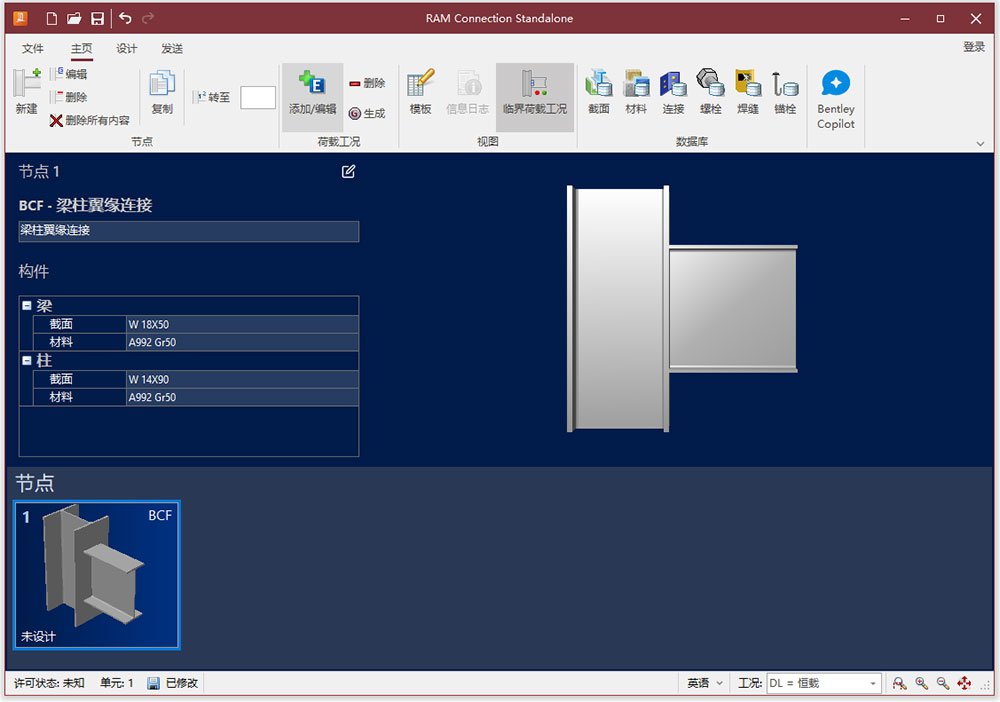Open the 焊缝 welds database
1000x702 pixels.
pyautogui.click(x=747, y=93)
